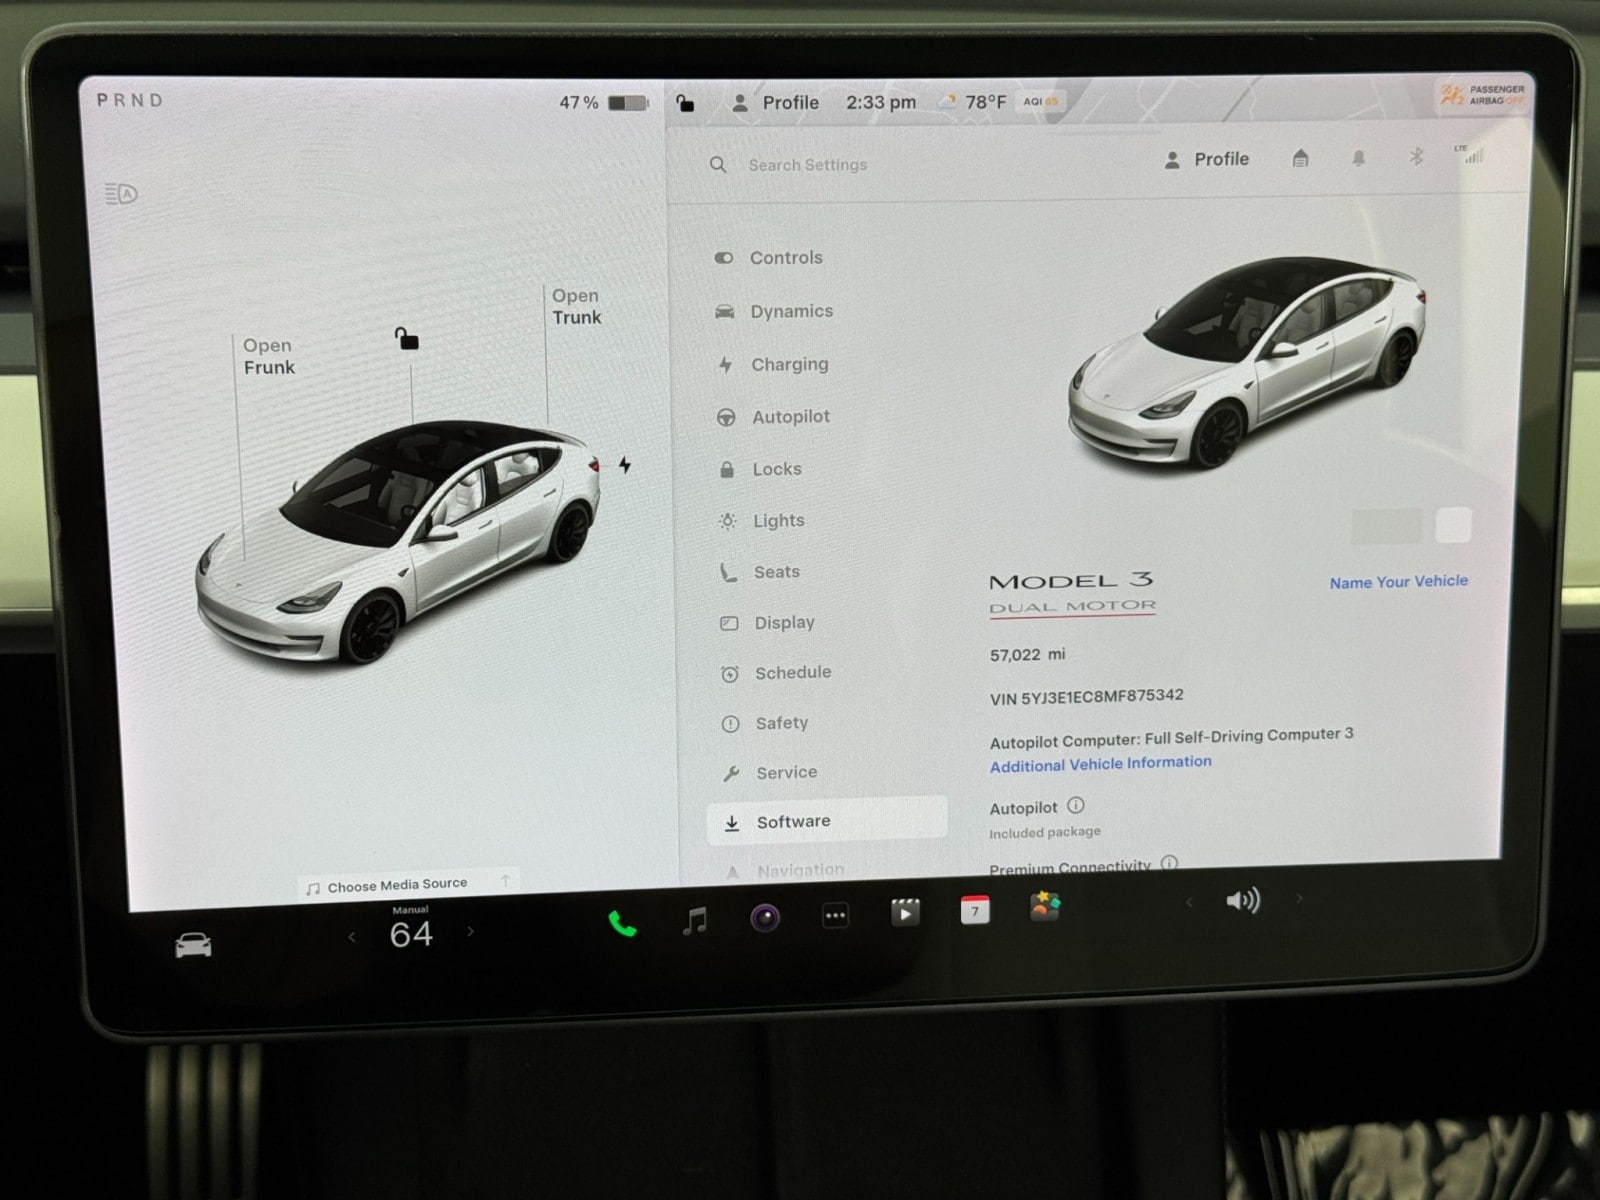Image resolution: width=1600 pixels, height=1200 pixels.
Task: Open the calendar app icon
Action: [x=974, y=910]
